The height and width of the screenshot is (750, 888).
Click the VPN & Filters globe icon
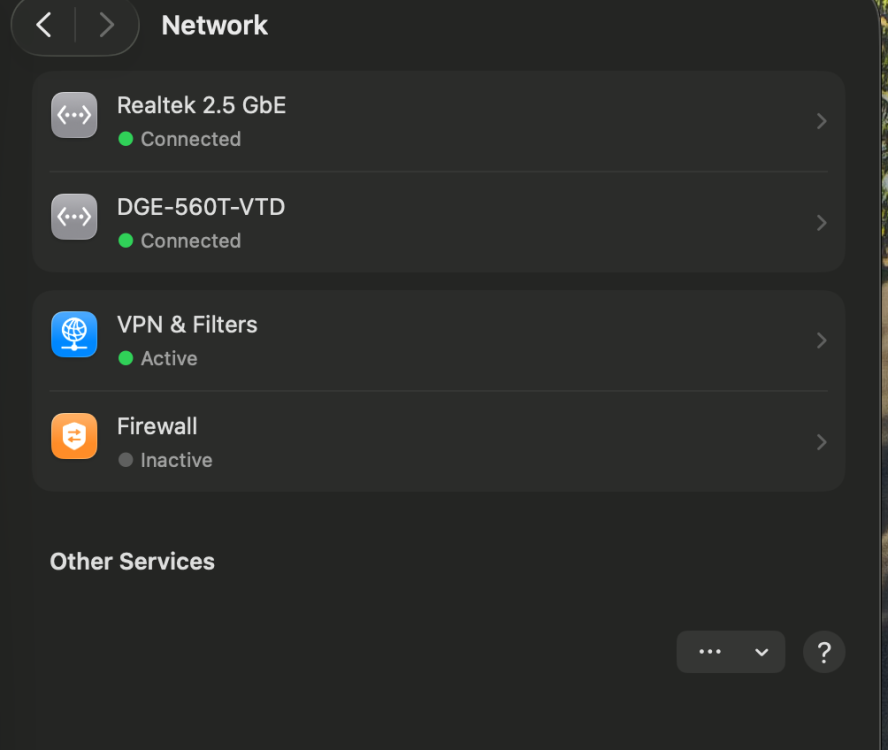tap(74, 334)
